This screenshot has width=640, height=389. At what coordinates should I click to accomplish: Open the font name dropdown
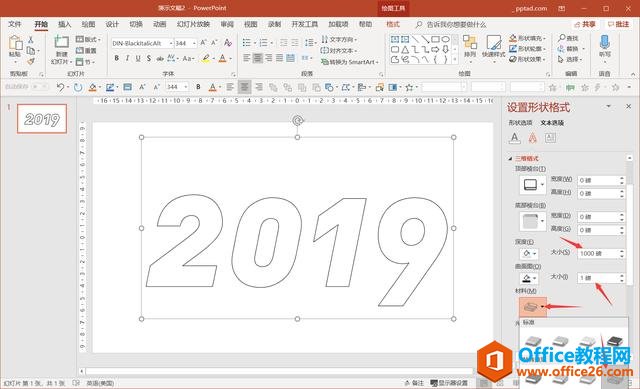pos(171,43)
